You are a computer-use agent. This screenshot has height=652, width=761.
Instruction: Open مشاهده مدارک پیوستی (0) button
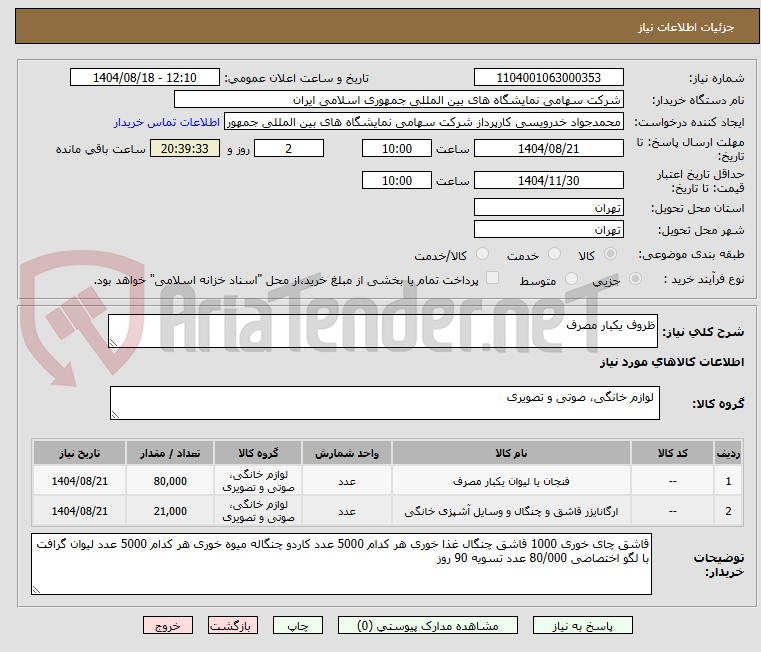pyautogui.click(x=428, y=625)
